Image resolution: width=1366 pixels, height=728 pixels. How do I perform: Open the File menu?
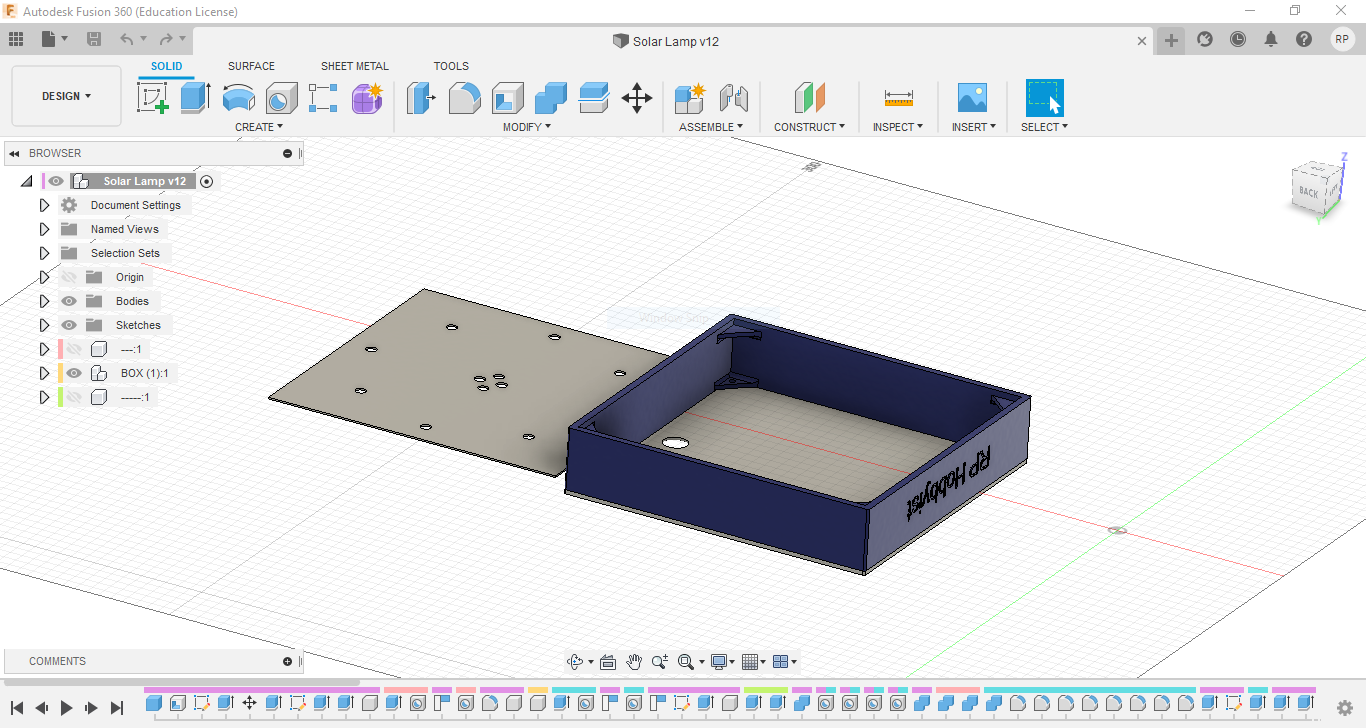[54, 39]
